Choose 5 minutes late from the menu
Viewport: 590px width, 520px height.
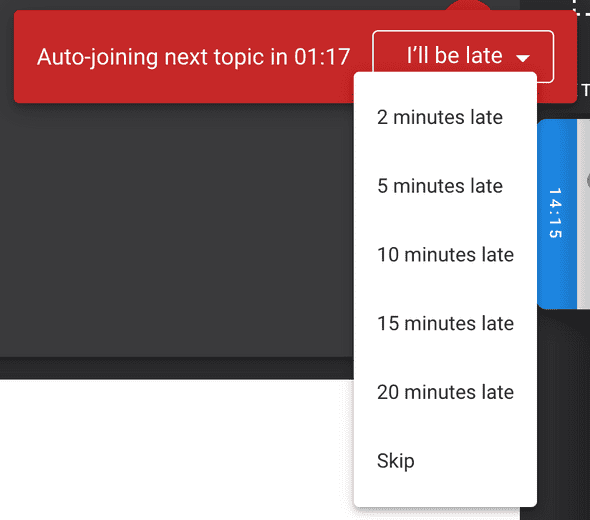click(445, 186)
